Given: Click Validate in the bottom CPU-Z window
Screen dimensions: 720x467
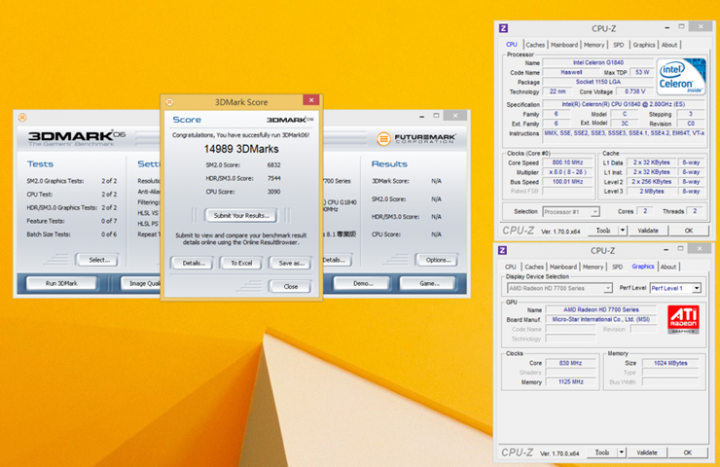Looking at the screenshot, I should (647, 452).
